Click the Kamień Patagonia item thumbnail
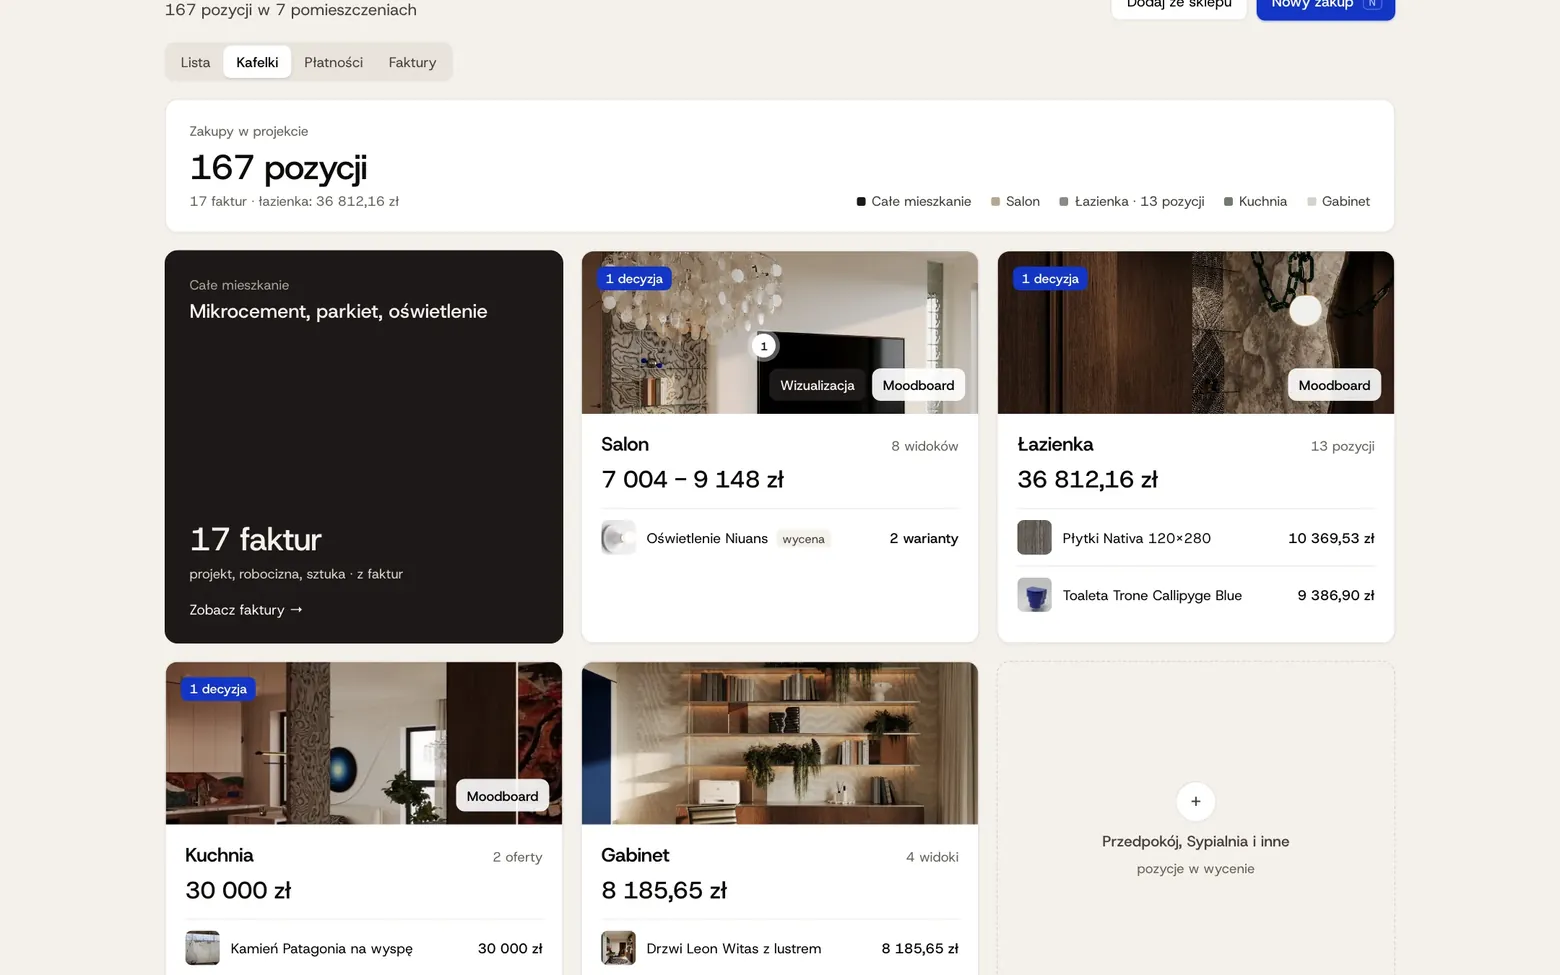Screen dimensions: 1560x975 coord(202,948)
